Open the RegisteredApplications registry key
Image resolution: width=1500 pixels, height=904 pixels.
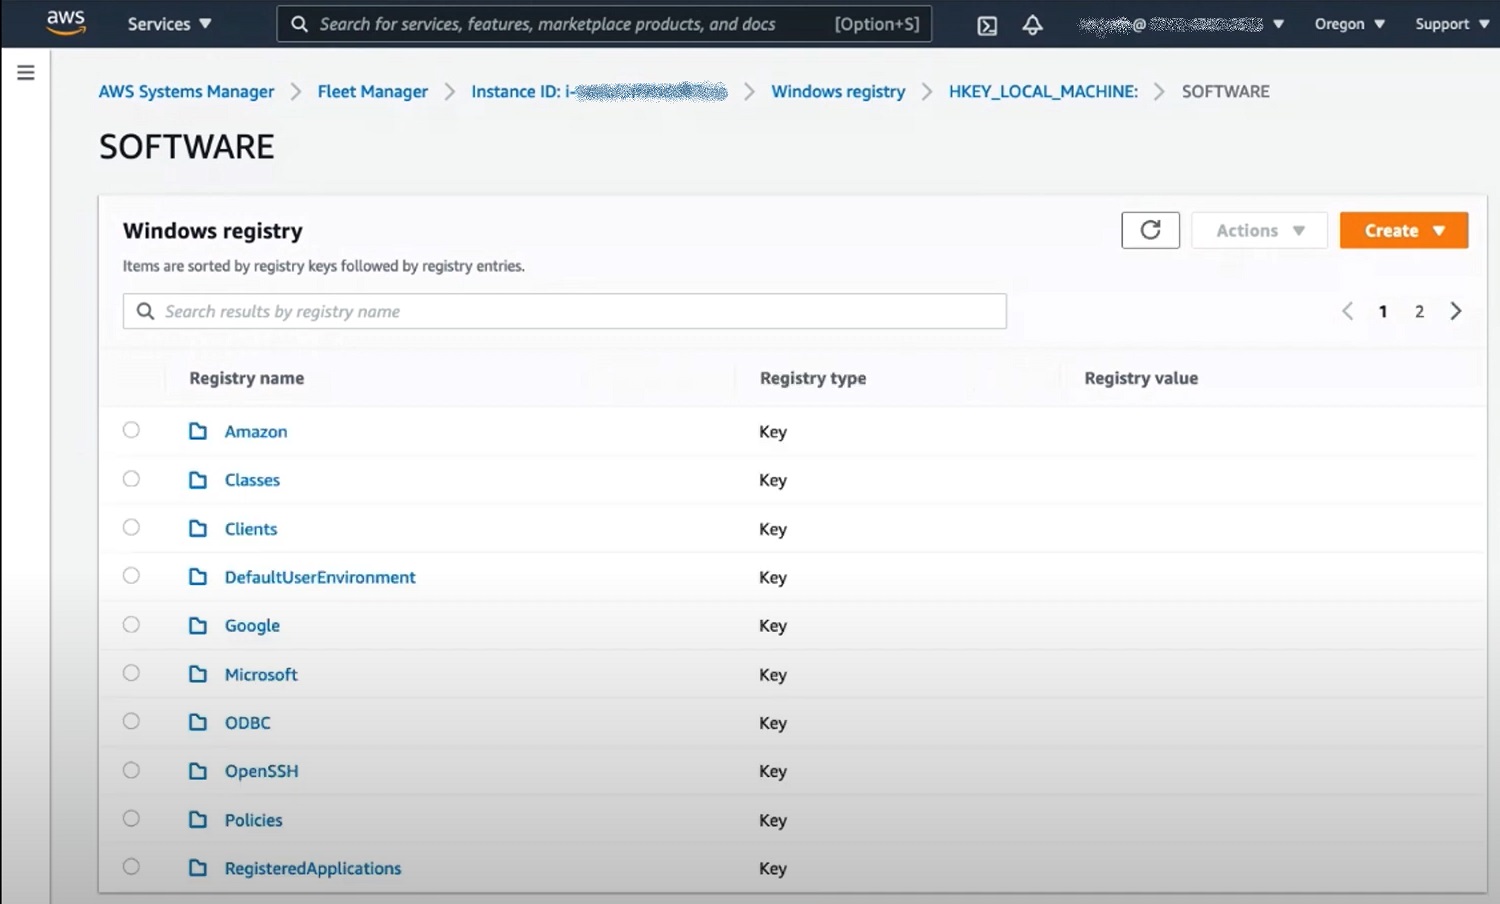(313, 868)
